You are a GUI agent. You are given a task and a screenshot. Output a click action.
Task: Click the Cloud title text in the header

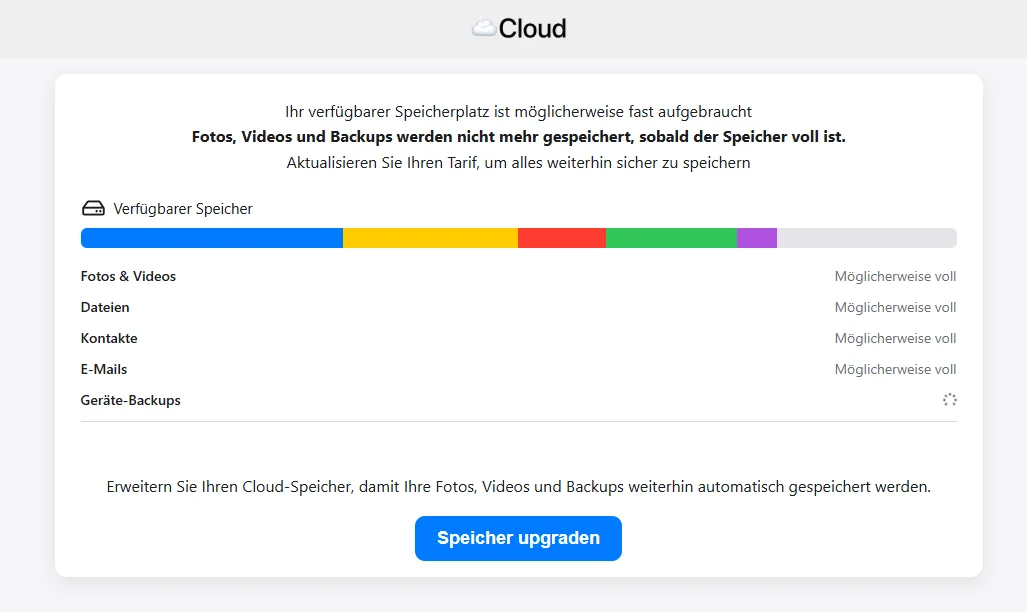click(x=531, y=28)
